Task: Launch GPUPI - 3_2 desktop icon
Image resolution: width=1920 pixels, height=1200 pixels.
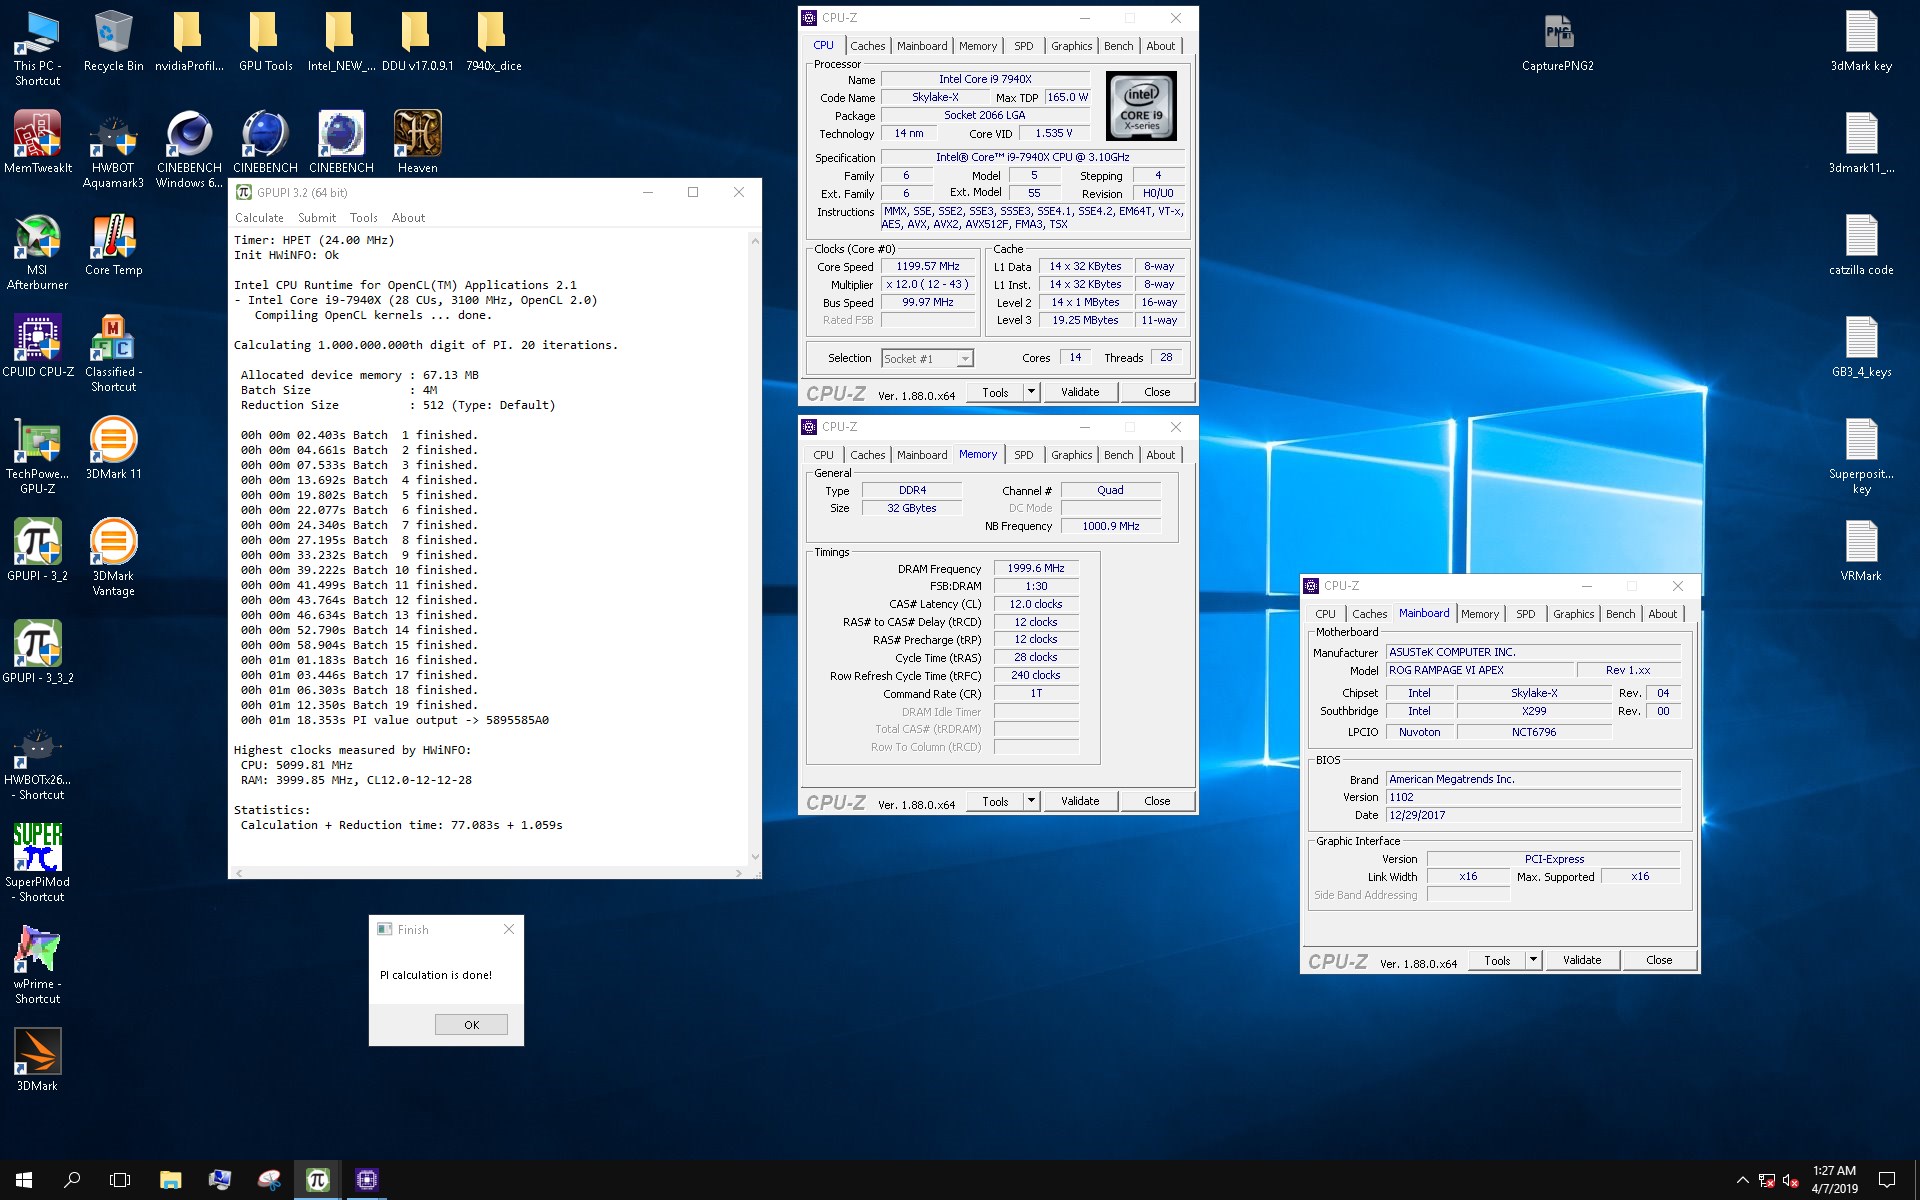Action: (37, 550)
